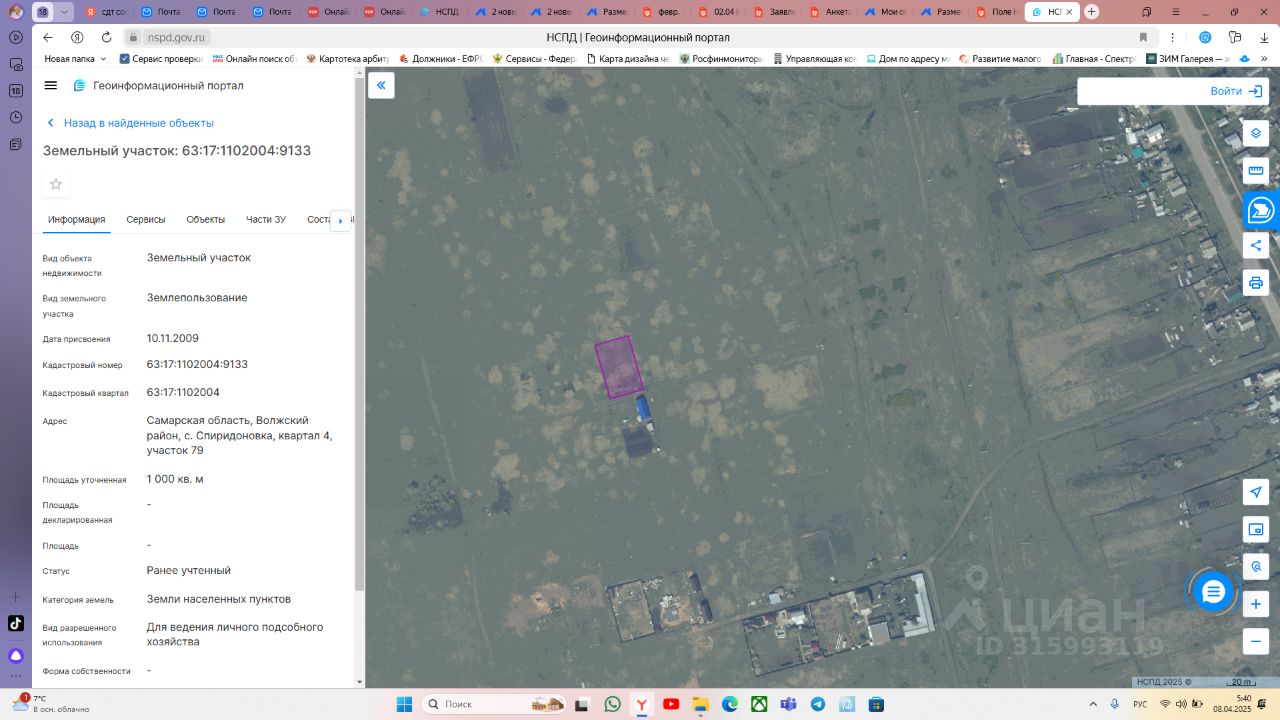Open WhatsApp from the taskbar

pyautogui.click(x=612, y=704)
